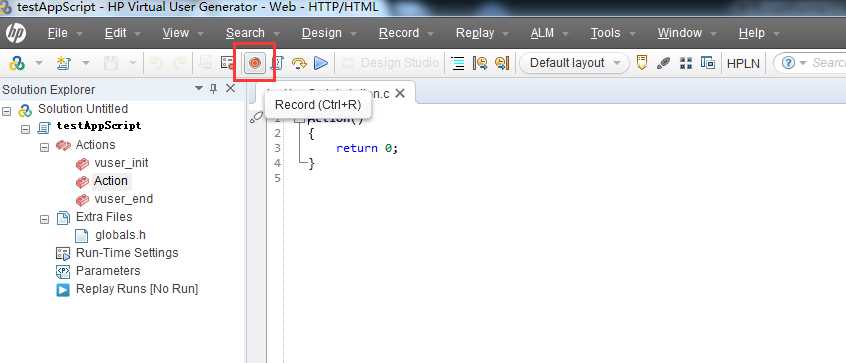This screenshot has height=363, width=846.
Task: Close the Action.c editor tab
Action: 400,93
